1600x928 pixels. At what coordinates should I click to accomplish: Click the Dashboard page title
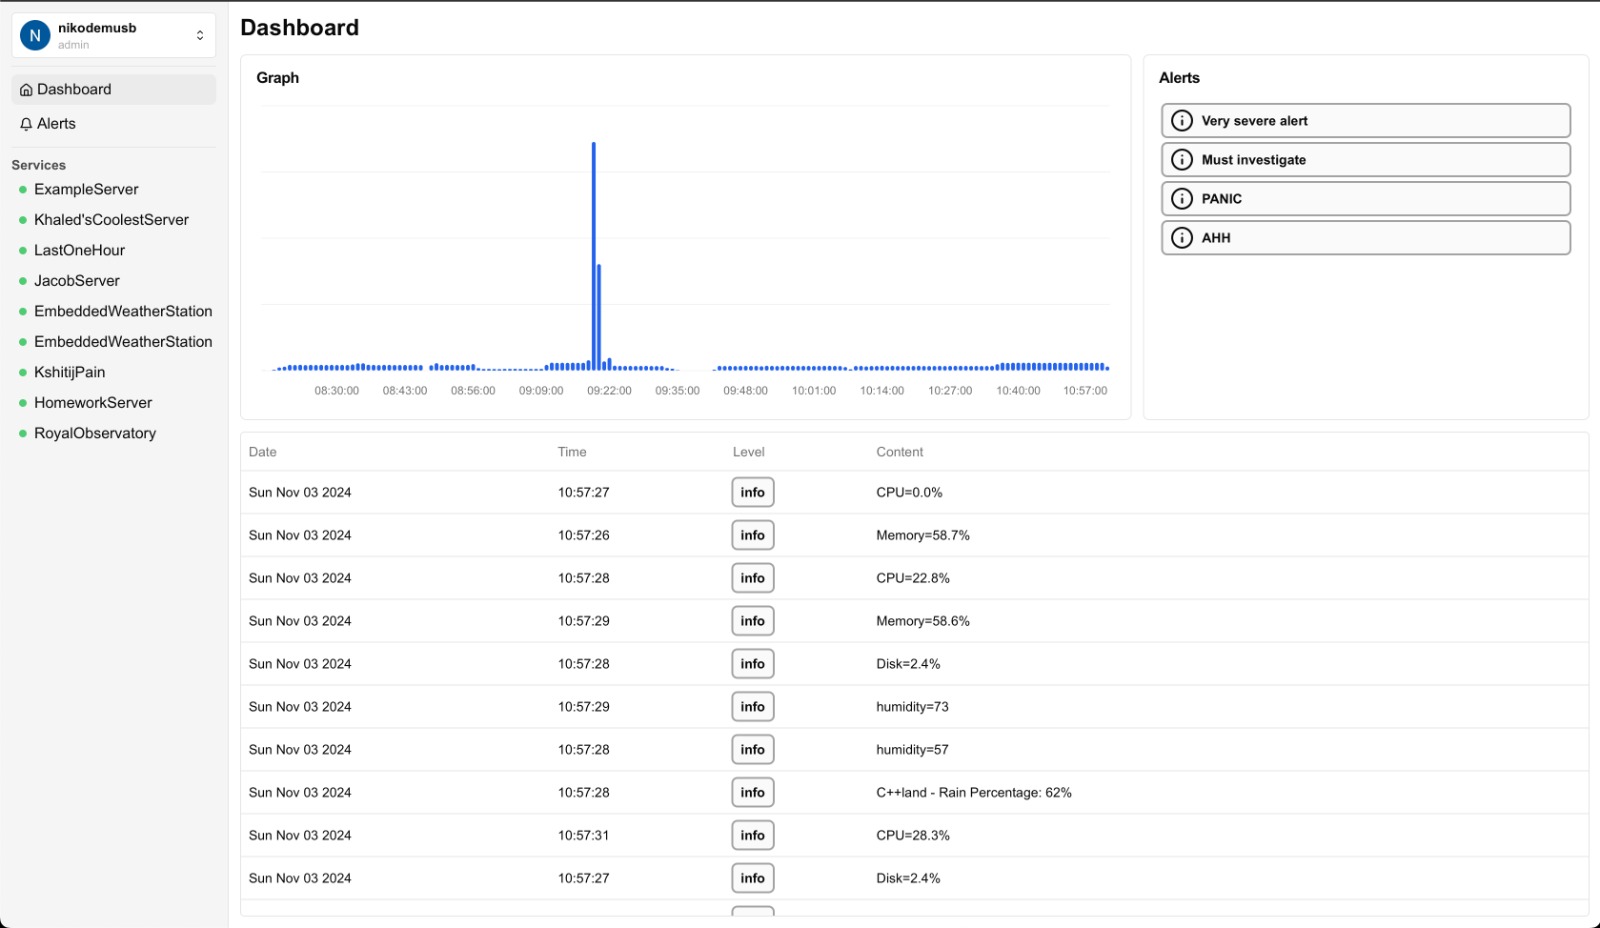(x=300, y=28)
